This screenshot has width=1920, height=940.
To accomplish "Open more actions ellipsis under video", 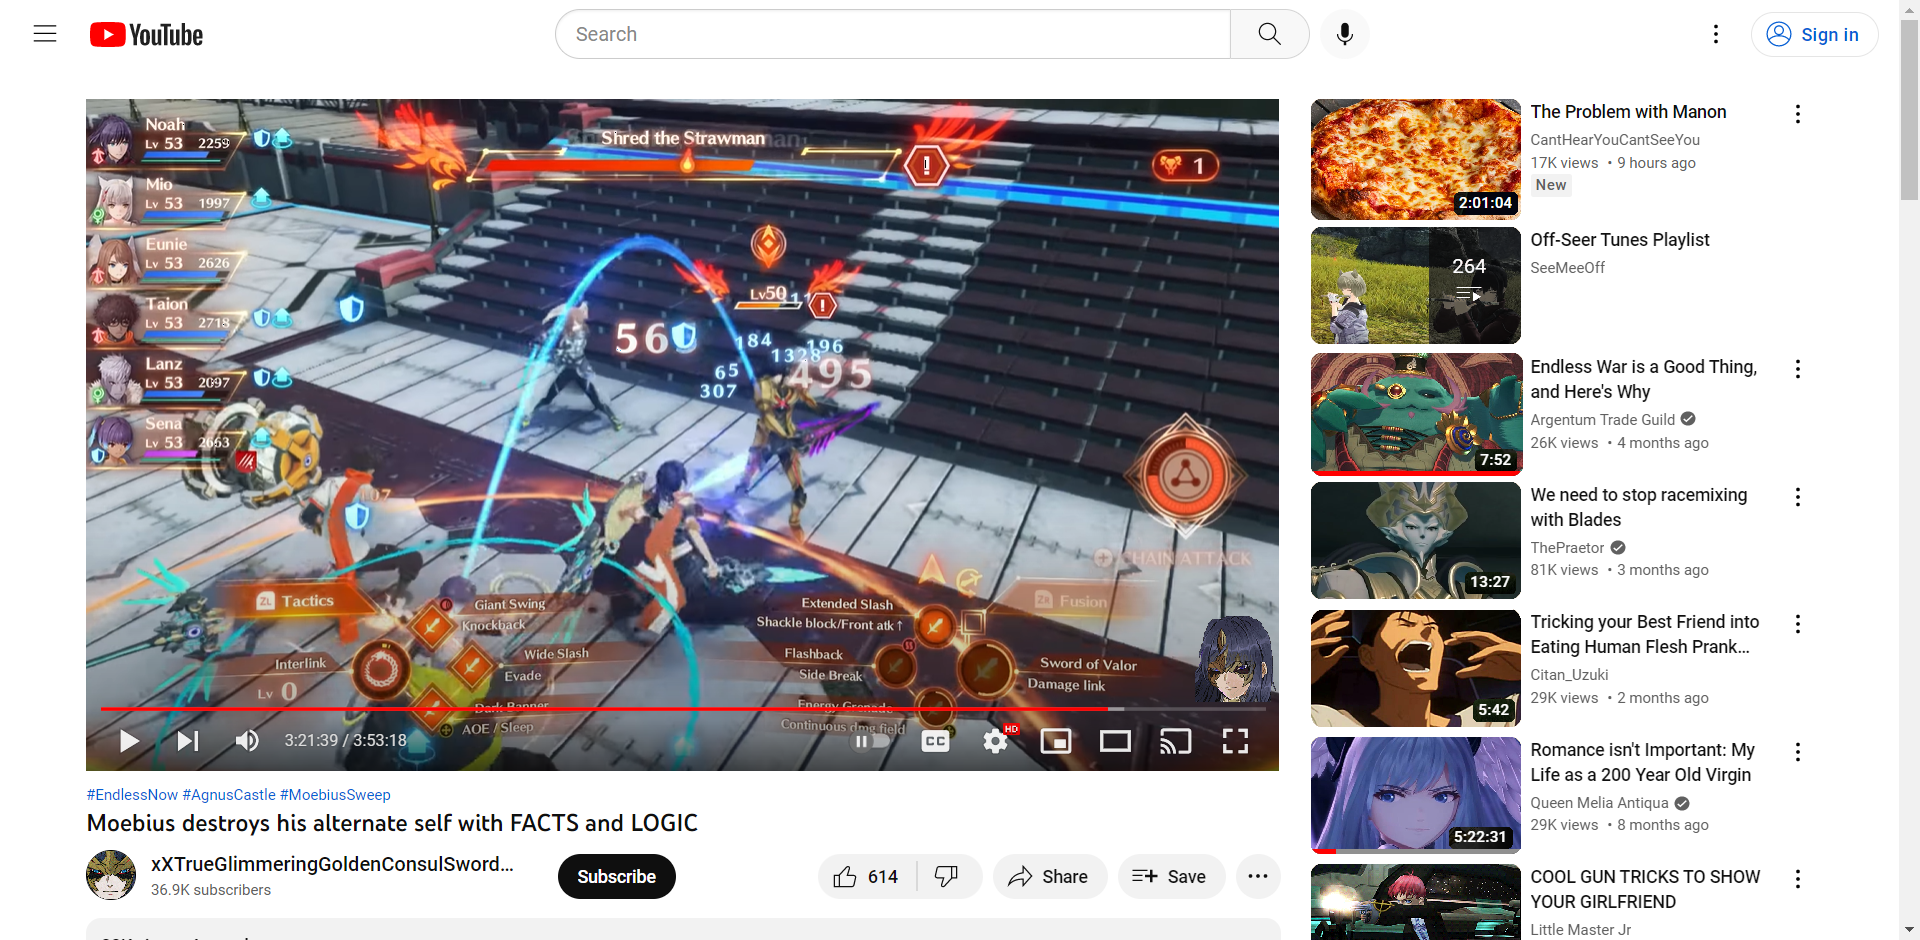I will coord(1258,877).
